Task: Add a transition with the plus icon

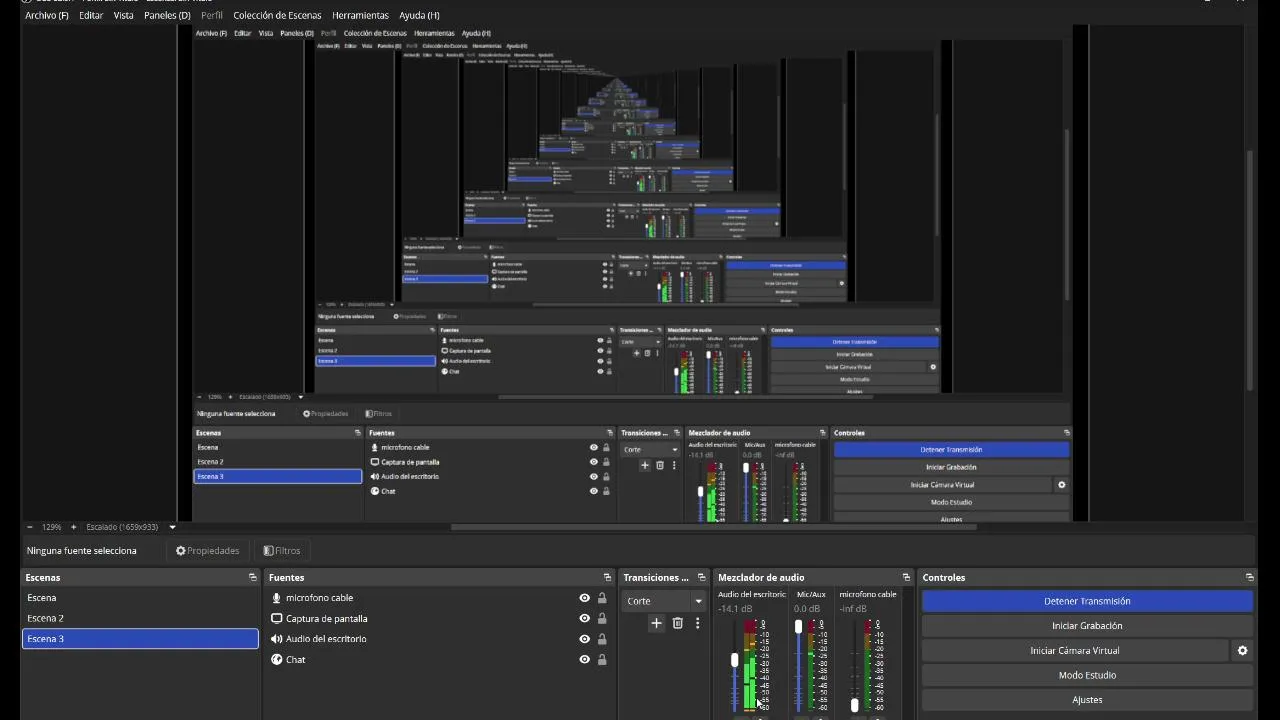Action: [656, 623]
